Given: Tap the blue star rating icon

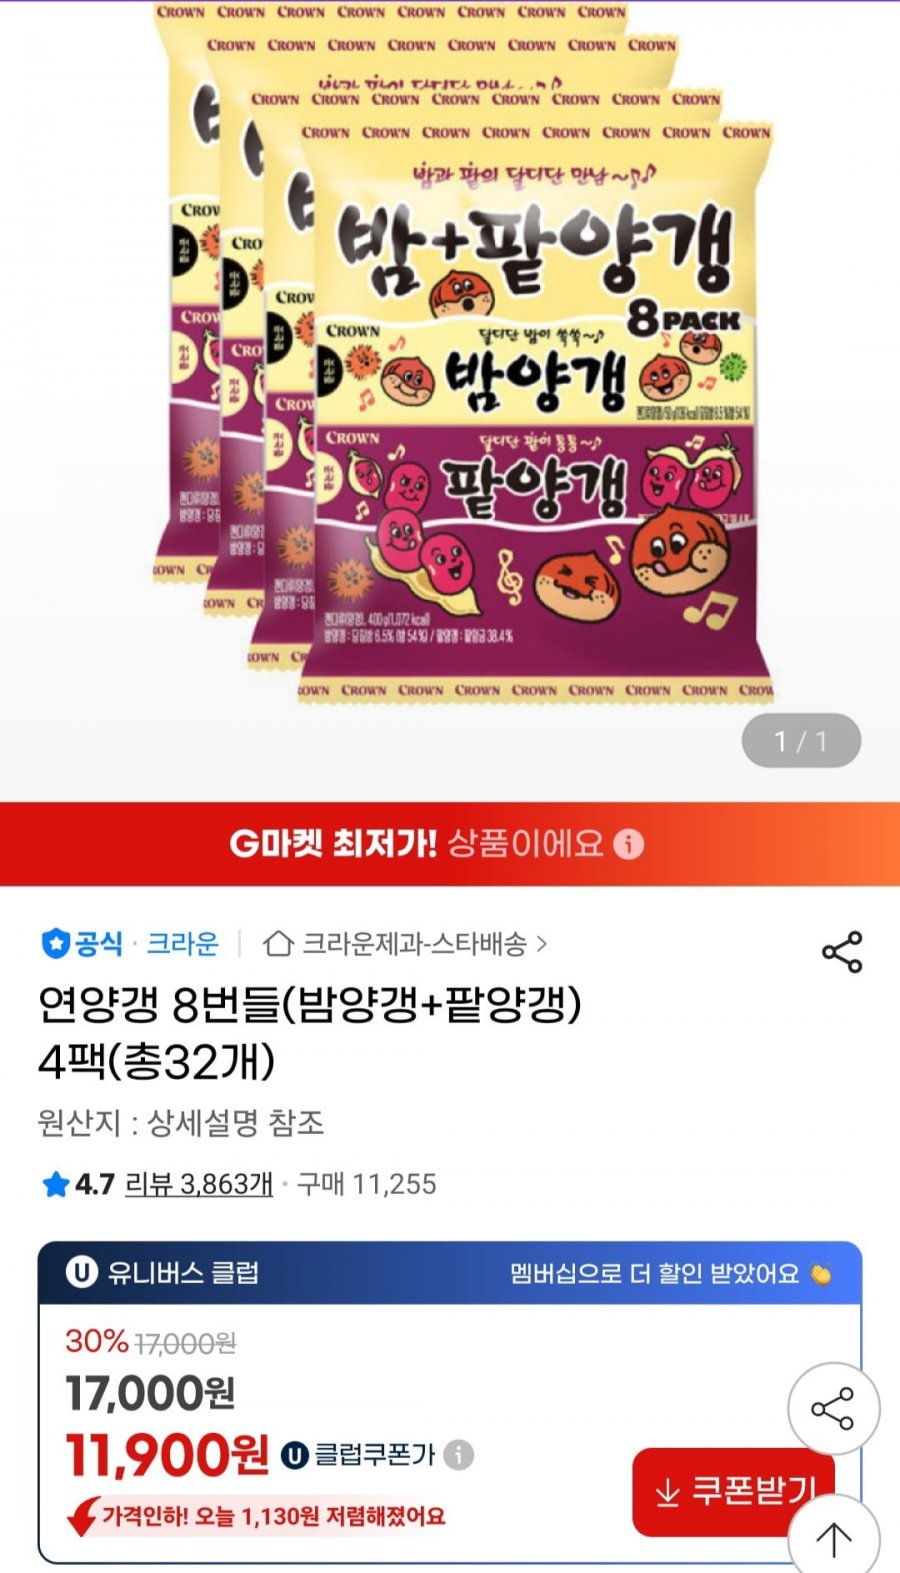Looking at the screenshot, I should [54, 1185].
